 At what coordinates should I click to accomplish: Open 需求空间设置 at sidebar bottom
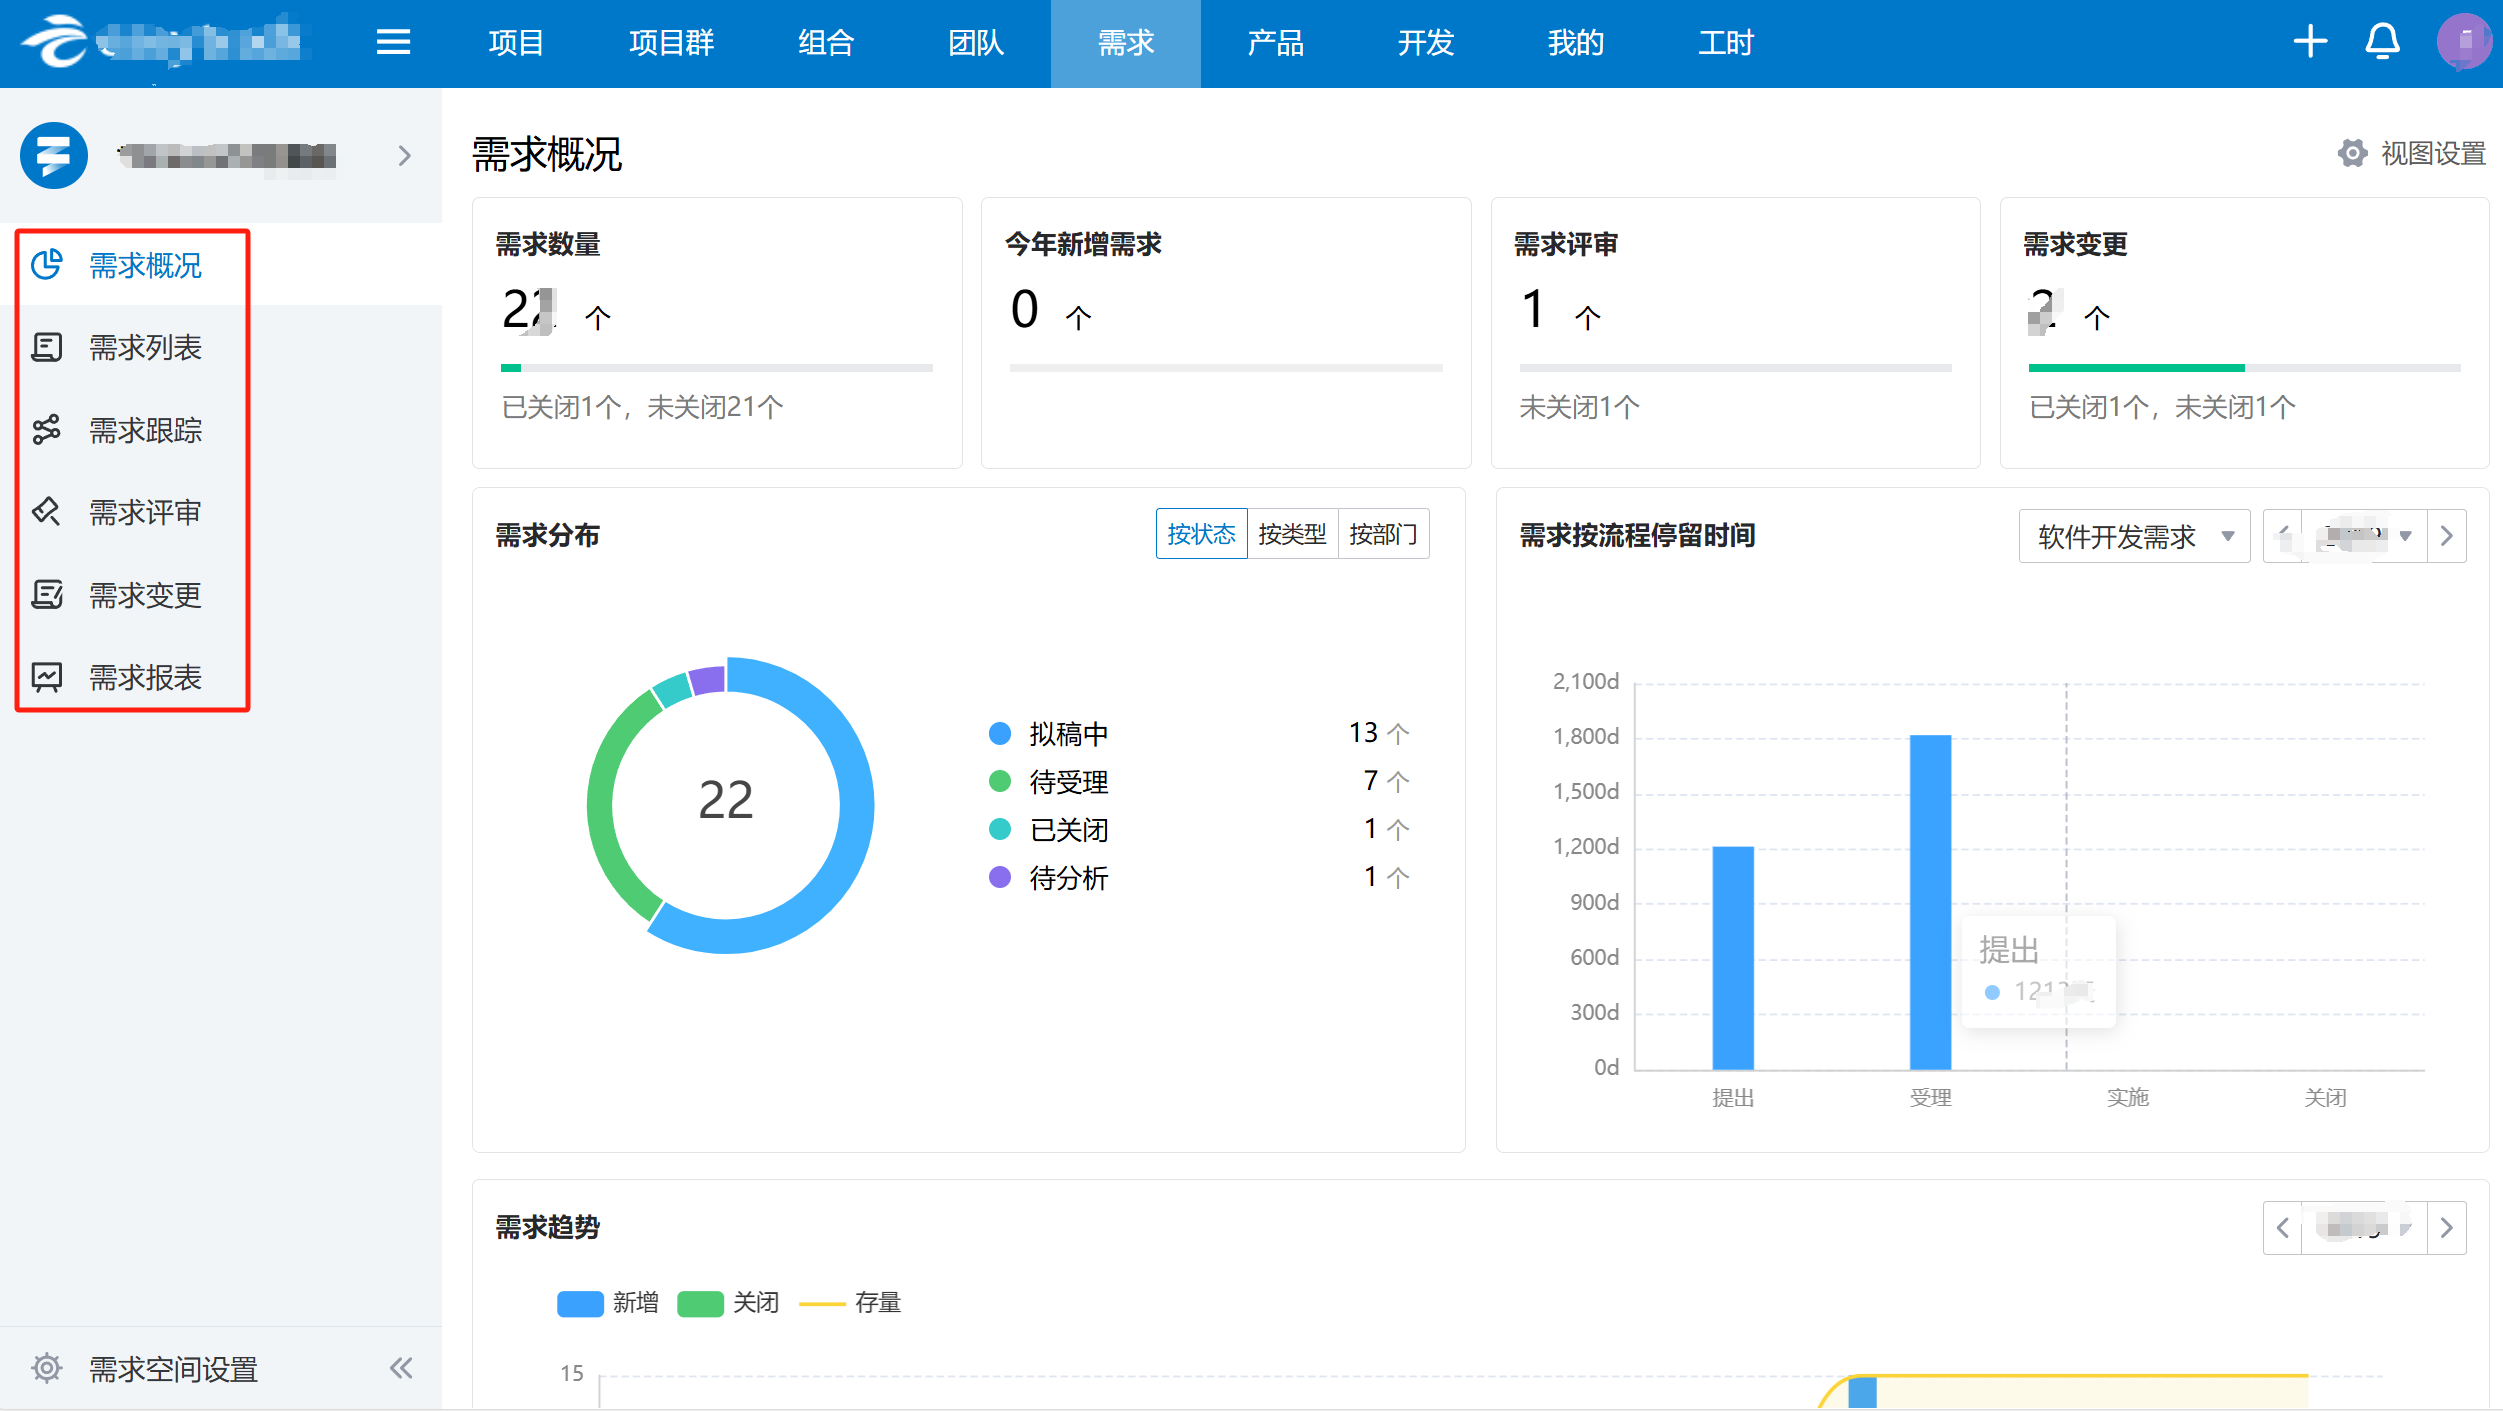pyautogui.click(x=173, y=1369)
